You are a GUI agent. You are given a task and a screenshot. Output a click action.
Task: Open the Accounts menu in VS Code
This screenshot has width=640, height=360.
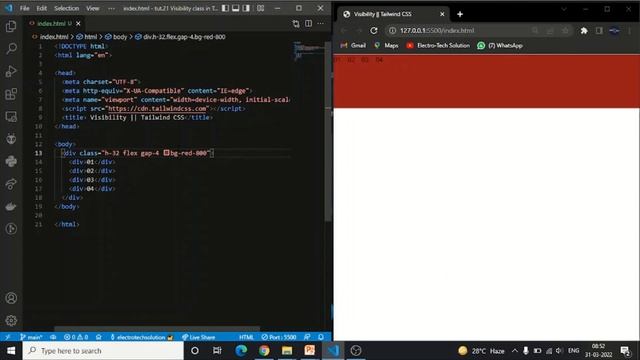tap(11, 298)
